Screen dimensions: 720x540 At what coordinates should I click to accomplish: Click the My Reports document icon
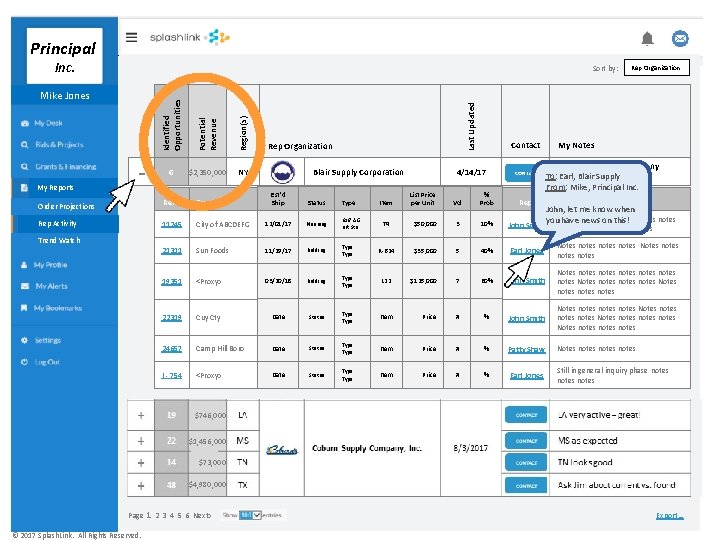pos(24,187)
